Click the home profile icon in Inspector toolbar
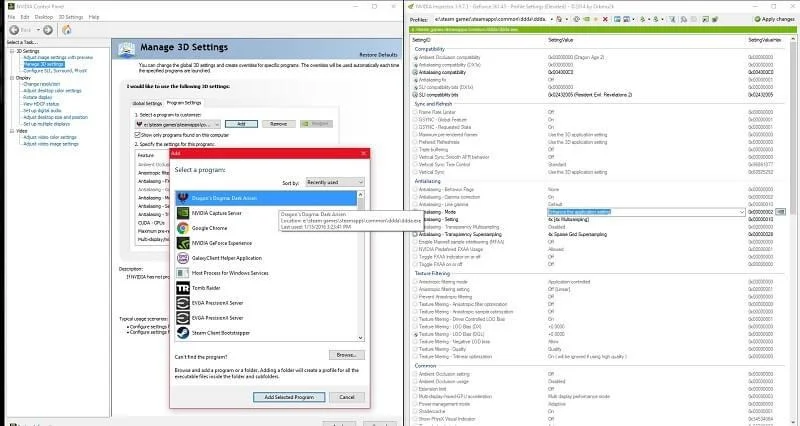The image size is (800, 426). click(559, 19)
